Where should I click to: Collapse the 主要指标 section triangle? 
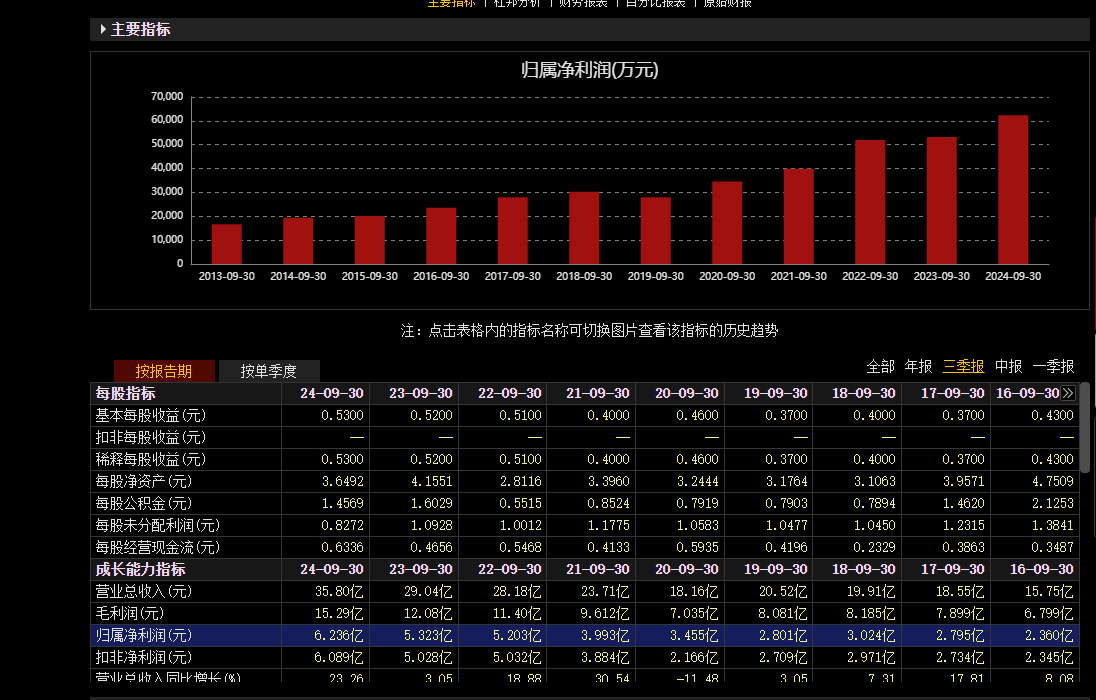point(103,30)
